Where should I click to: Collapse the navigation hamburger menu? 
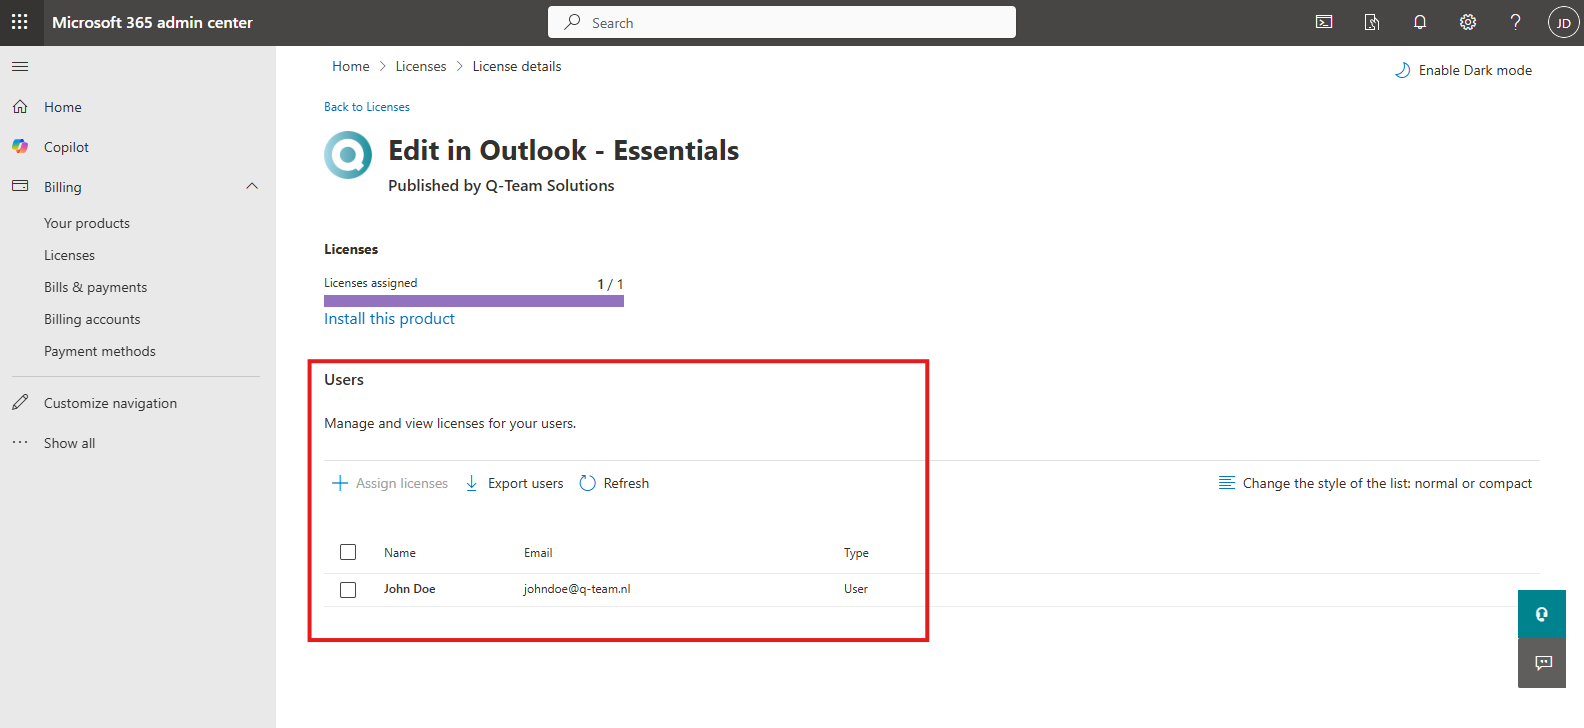point(20,67)
